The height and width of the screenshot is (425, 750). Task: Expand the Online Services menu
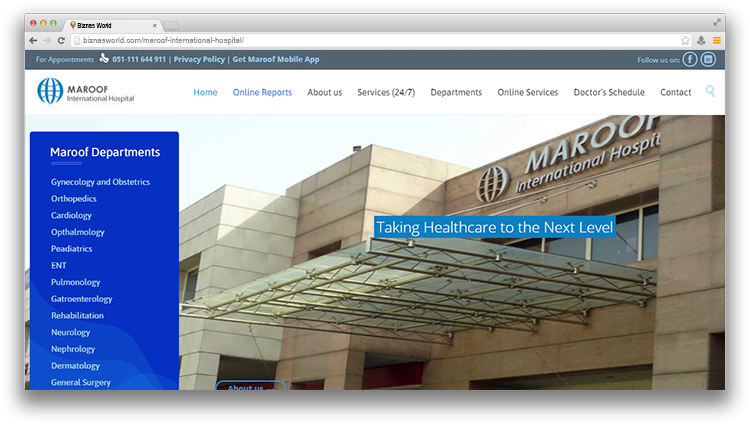point(527,92)
